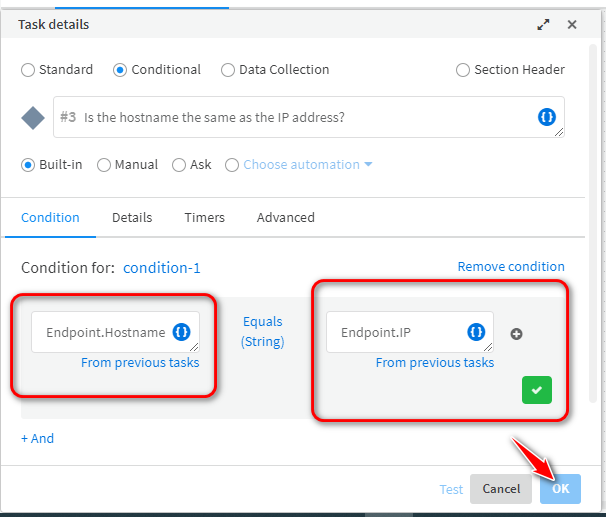606x517 pixels.
Task: Choose the Section Header option
Action: click(x=463, y=70)
